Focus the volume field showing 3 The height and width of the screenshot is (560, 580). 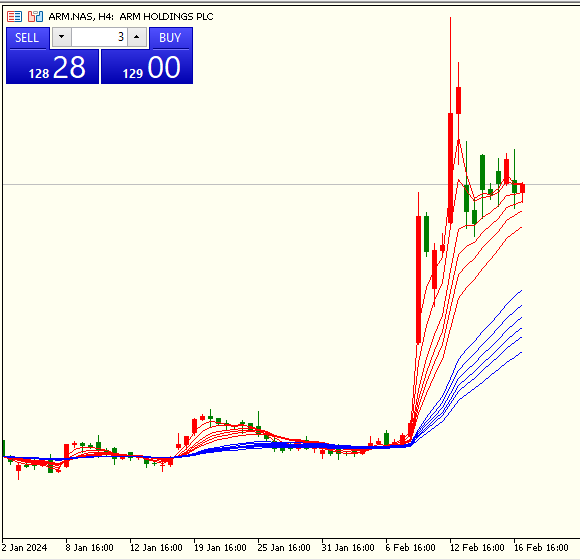[x=99, y=37]
